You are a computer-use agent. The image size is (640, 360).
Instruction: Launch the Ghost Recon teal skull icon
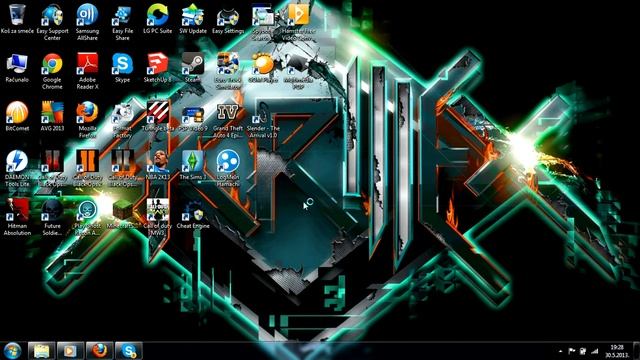pos(87,217)
